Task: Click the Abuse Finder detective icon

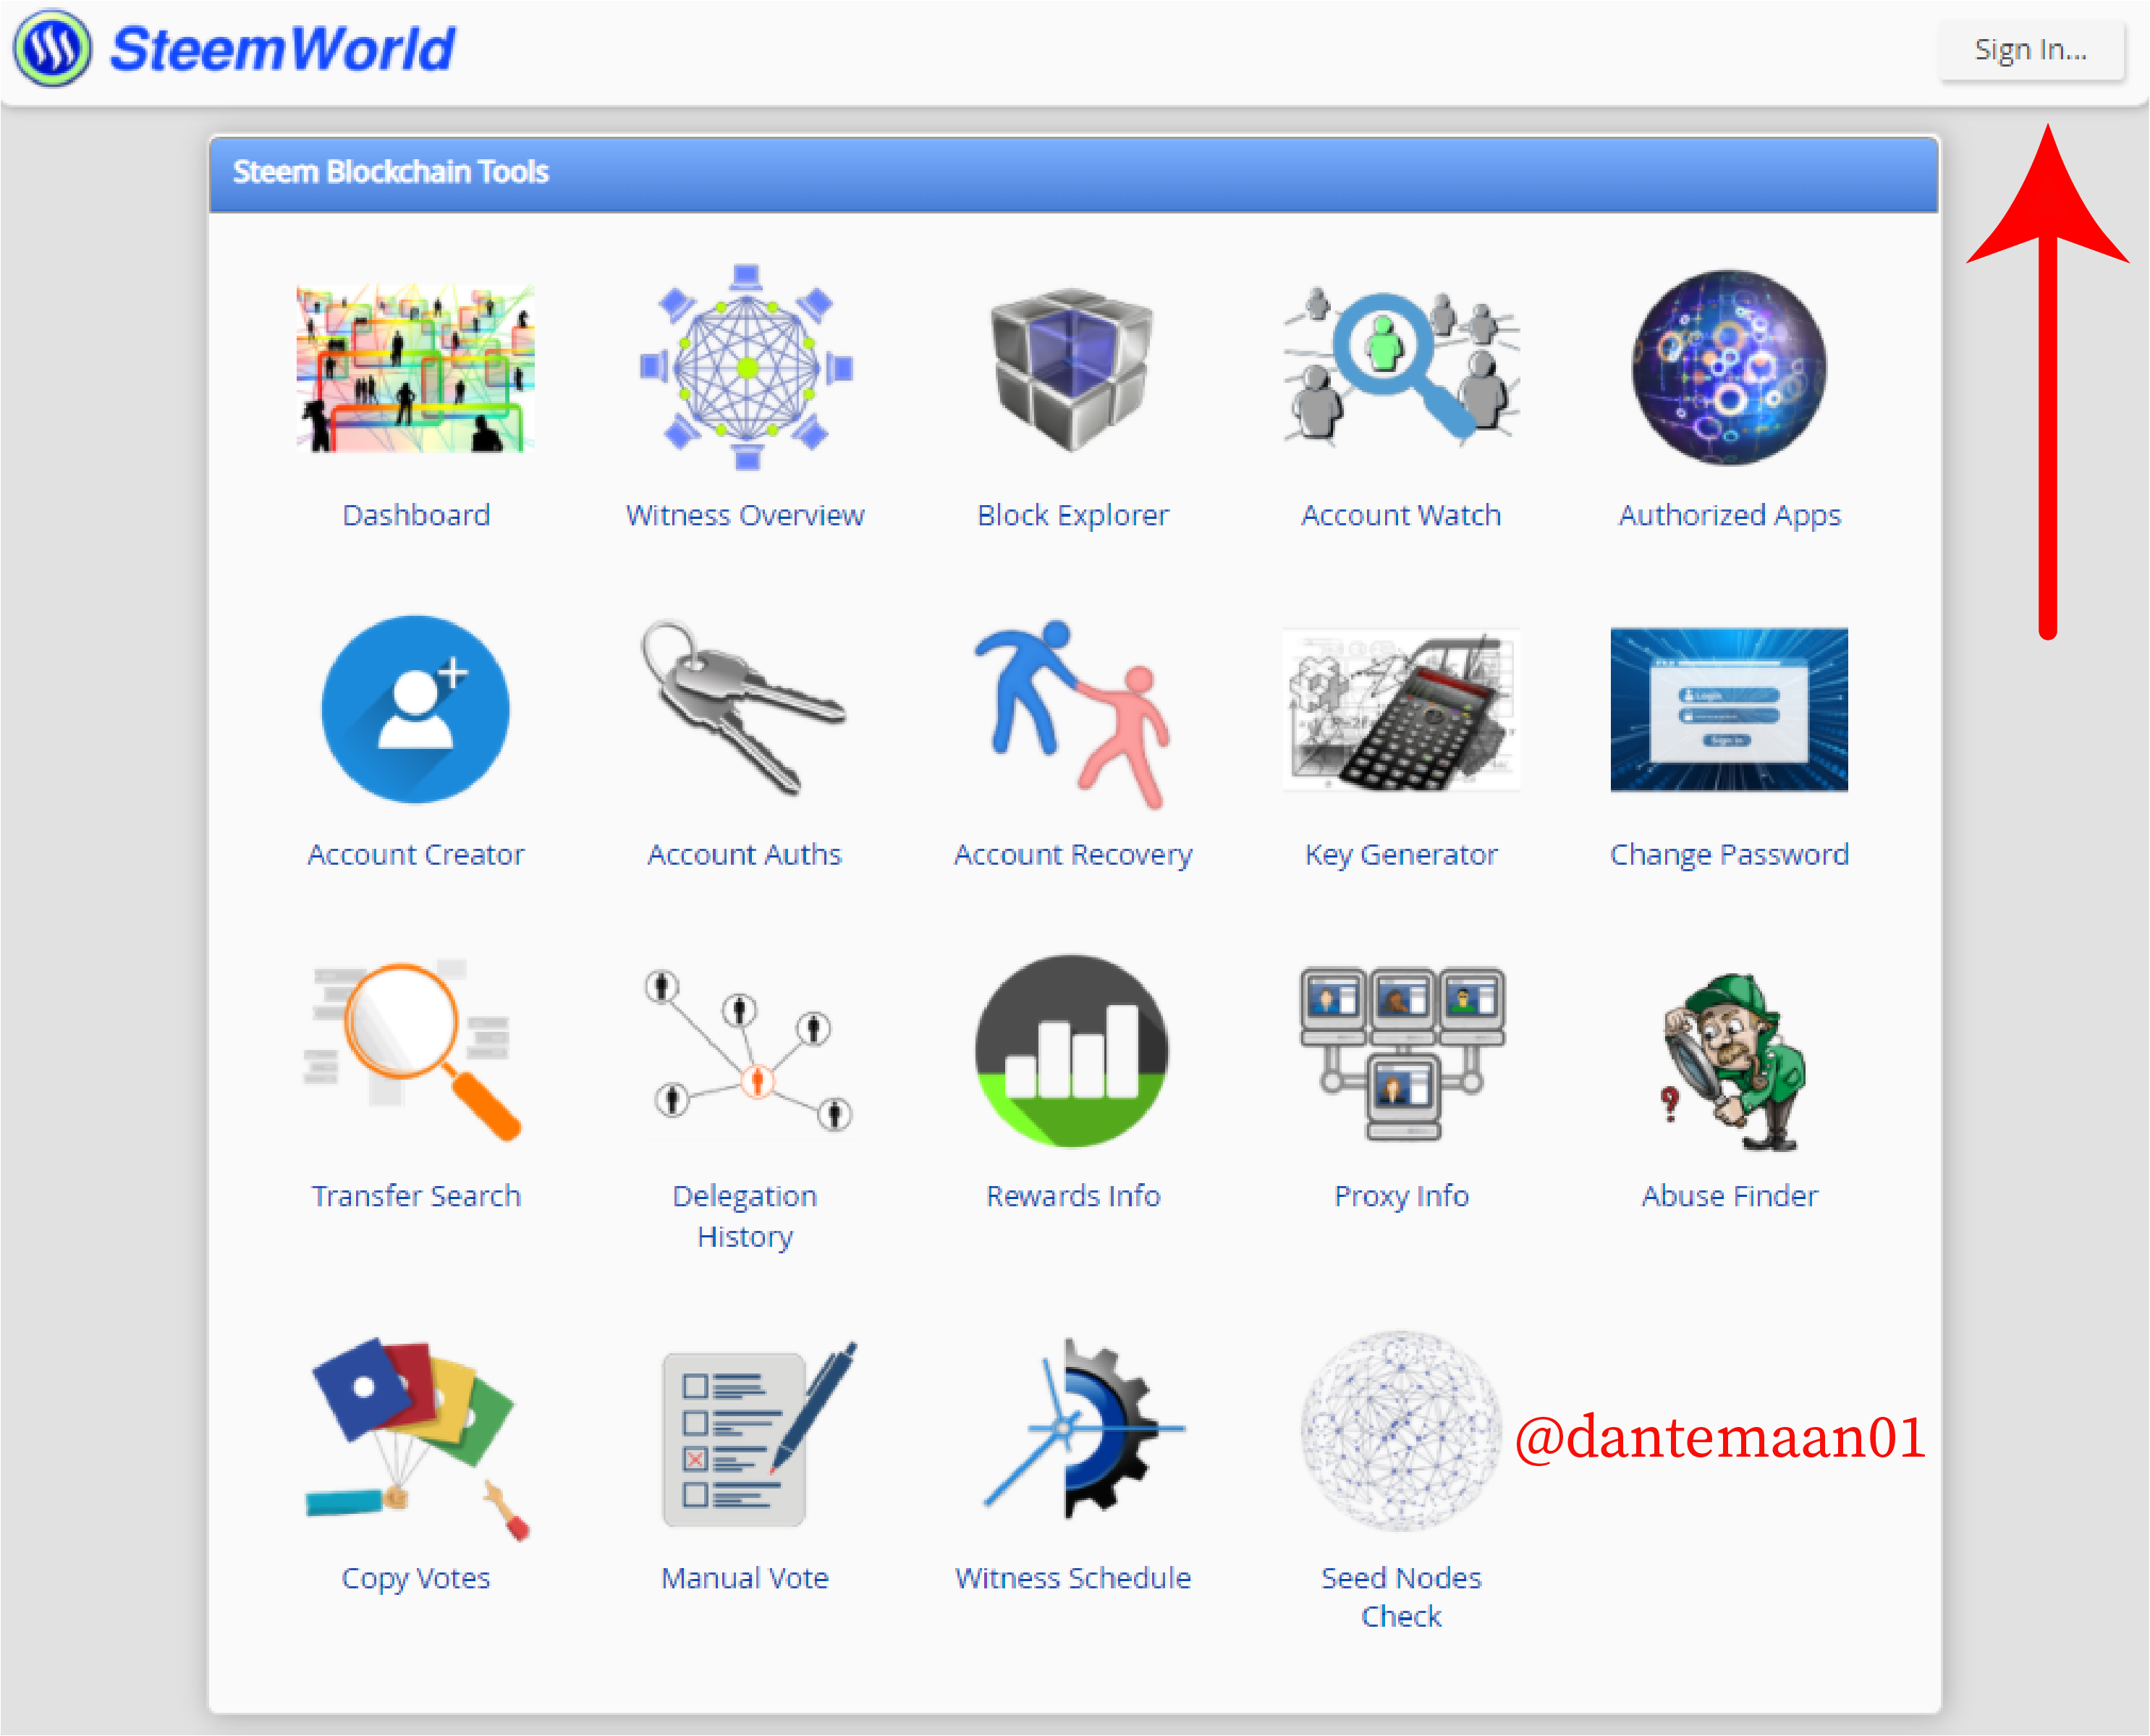Action: pyautogui.click(x=1733, y=1062)
